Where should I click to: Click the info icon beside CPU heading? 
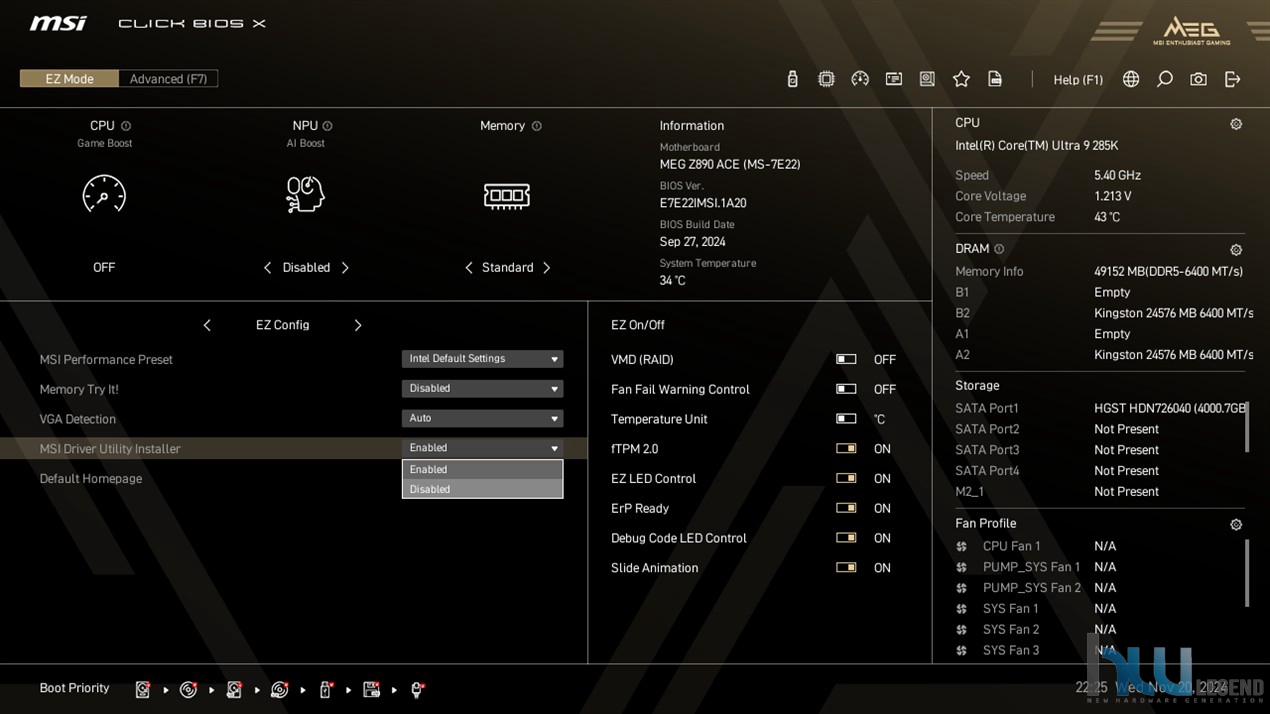click(x=126, y=126)
